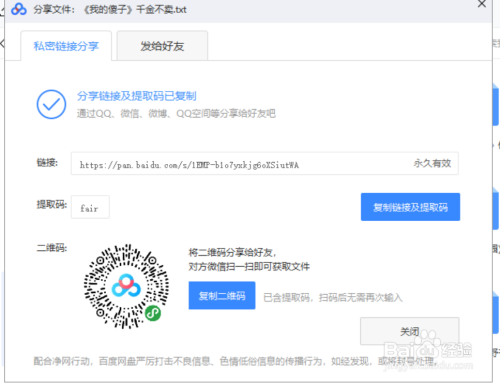Click 对方微信扫一扫即可获取文件 text
This screenshot has width=500, height=383.
point(249,267)
